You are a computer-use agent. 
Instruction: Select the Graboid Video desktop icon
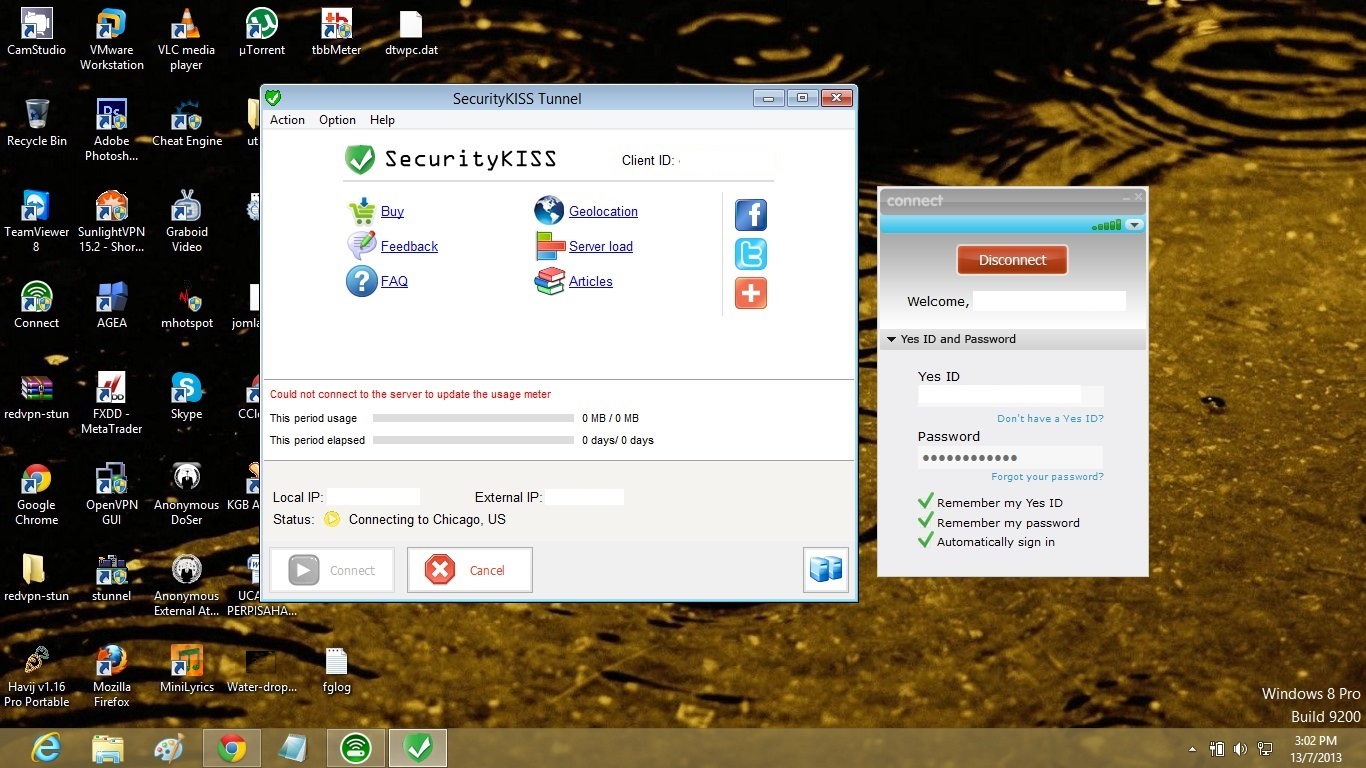(186, 221)
